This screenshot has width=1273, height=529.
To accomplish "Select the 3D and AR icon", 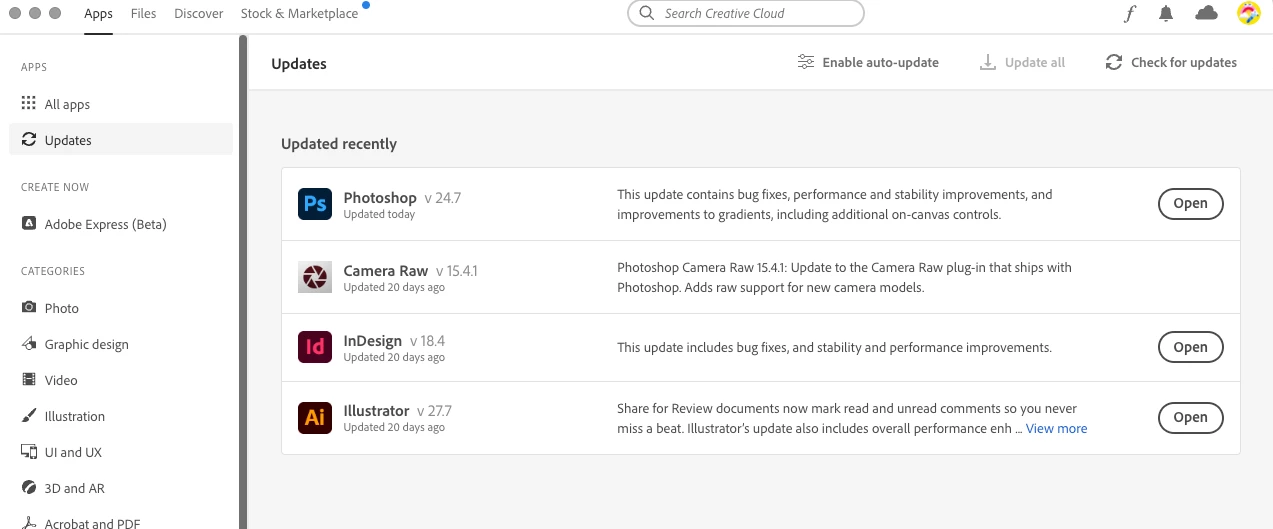I will tap(29, 488).
